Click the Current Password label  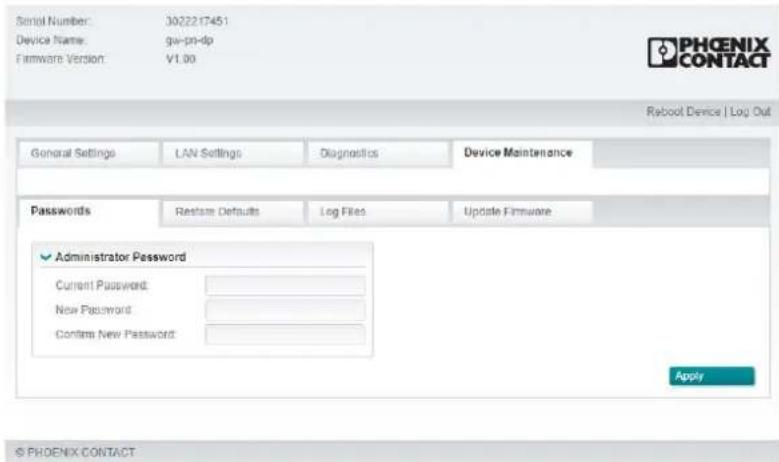(x=102, y=286)
